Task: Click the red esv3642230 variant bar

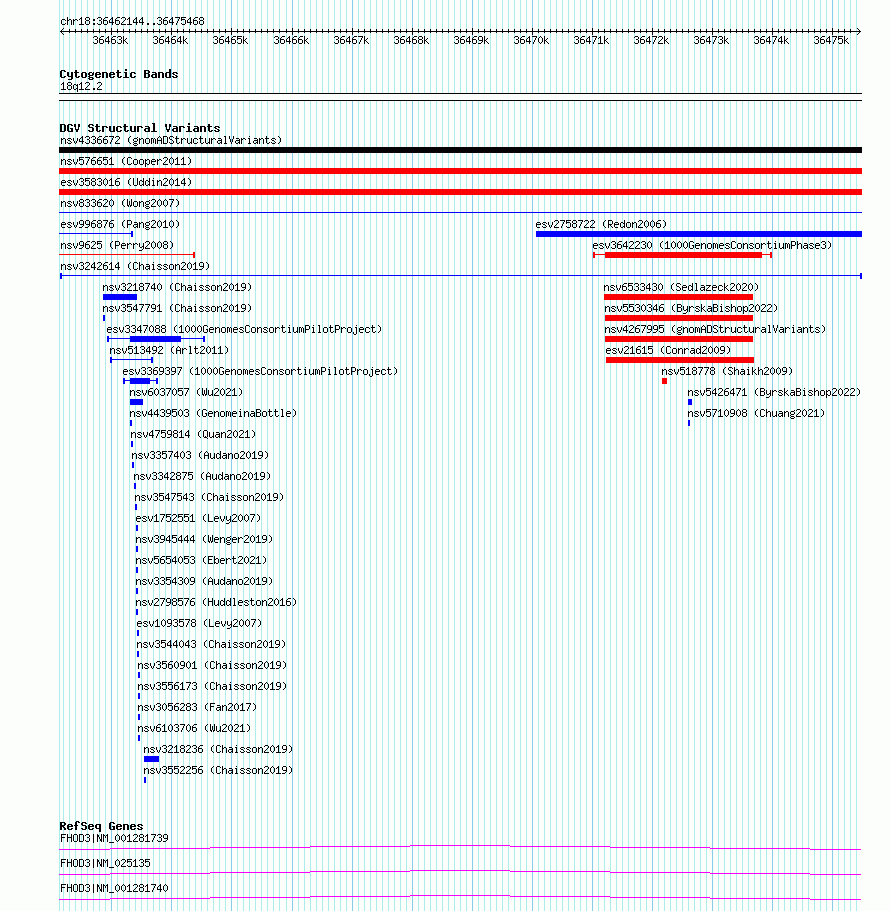Action: pos(683,255)
